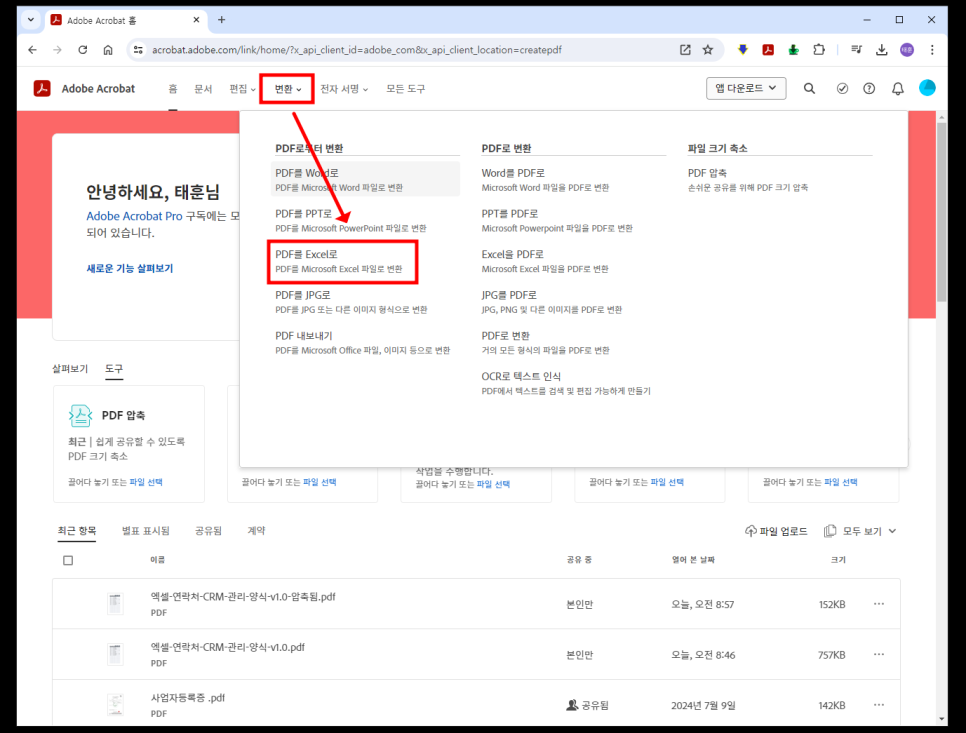
Task: Expand the 편집 menu dropdown
Action: 242,89
